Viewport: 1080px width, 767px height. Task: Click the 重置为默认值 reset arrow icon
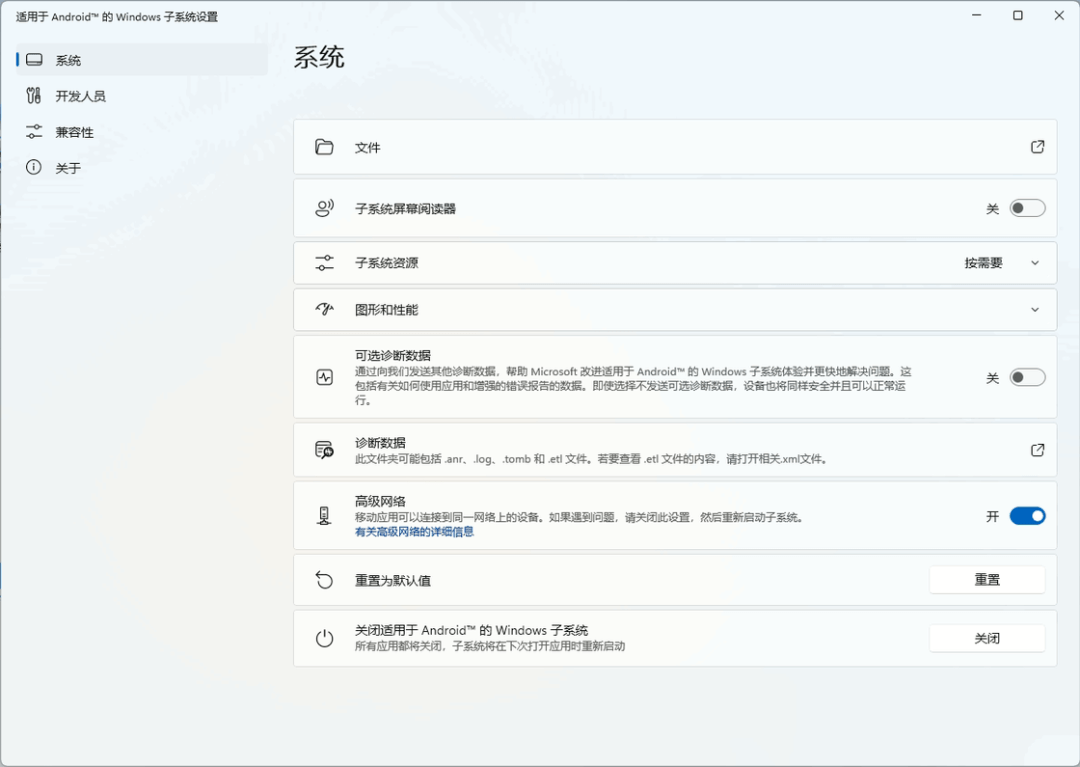point(324,580)
